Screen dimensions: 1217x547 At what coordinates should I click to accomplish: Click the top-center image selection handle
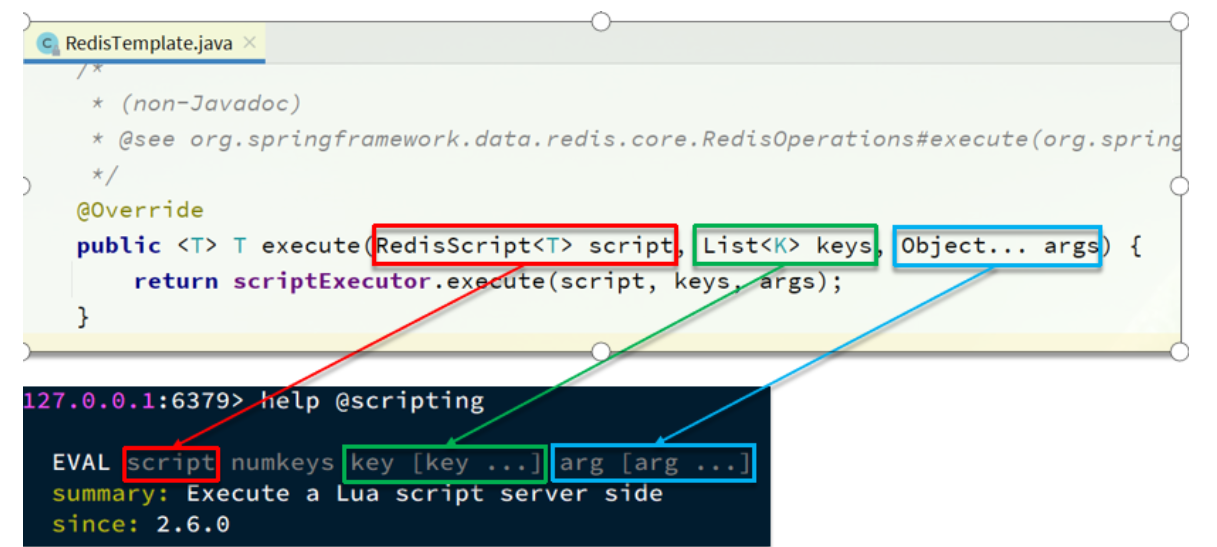(x=601, y=21)
